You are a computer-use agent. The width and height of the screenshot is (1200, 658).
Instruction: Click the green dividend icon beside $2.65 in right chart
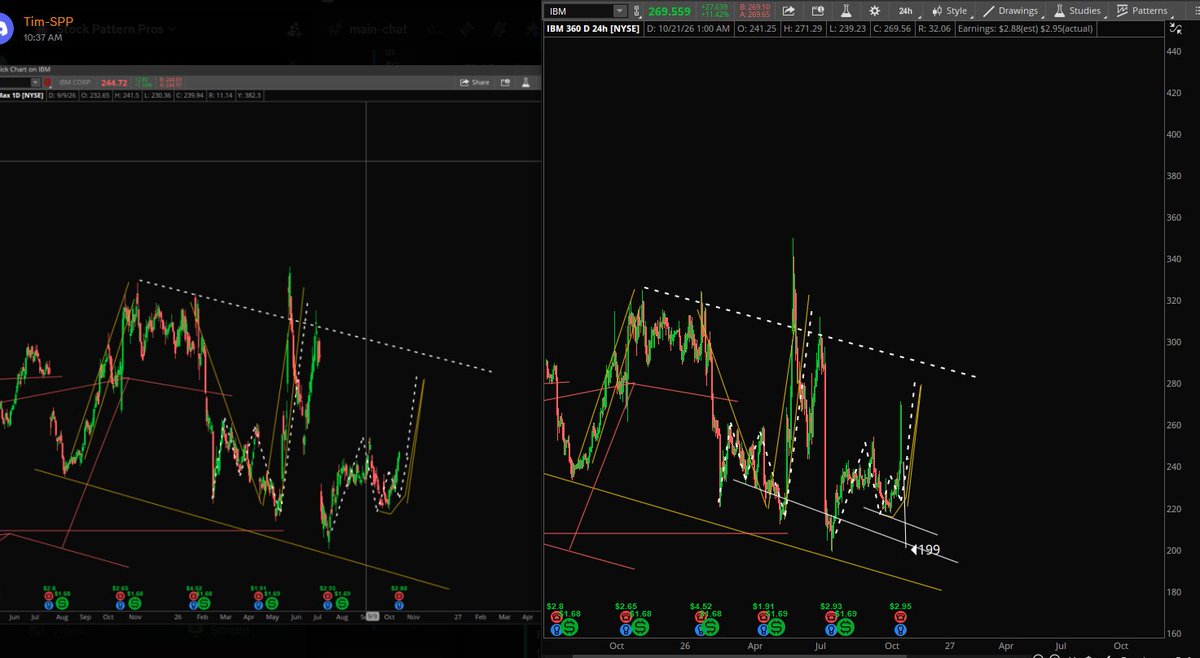click(640, 627)
